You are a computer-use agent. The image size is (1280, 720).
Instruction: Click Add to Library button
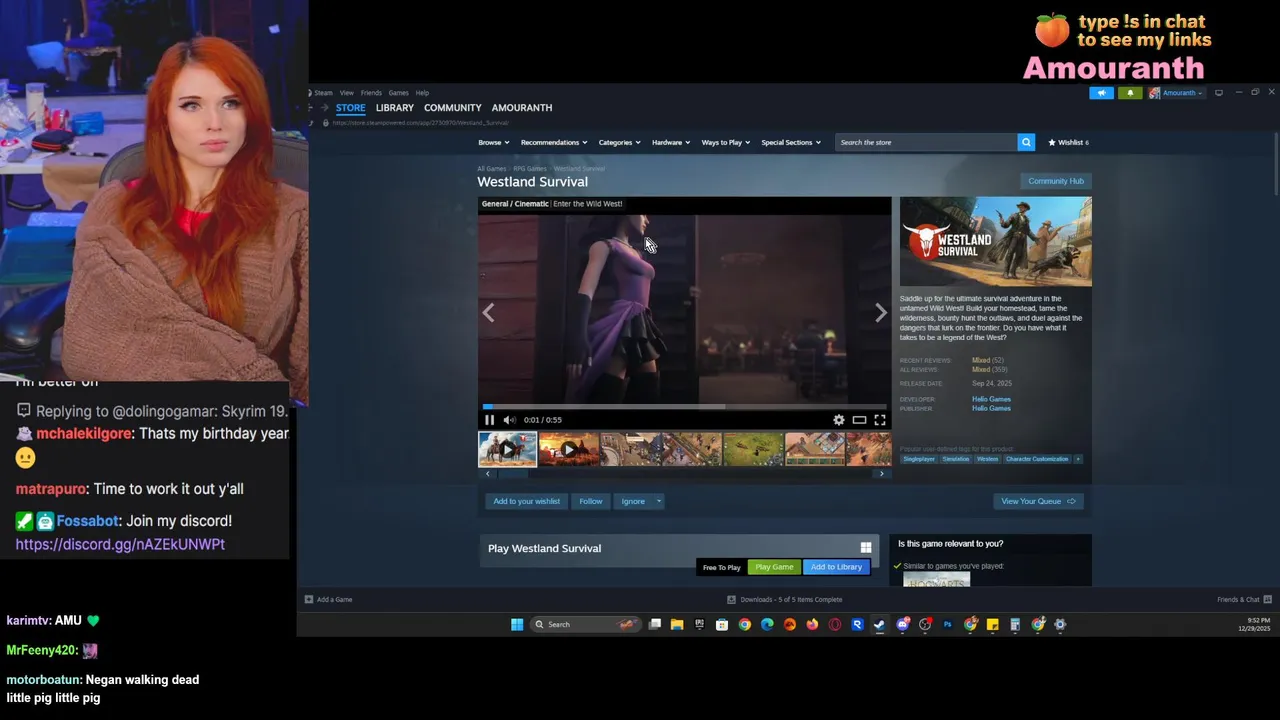coord(836,567)
